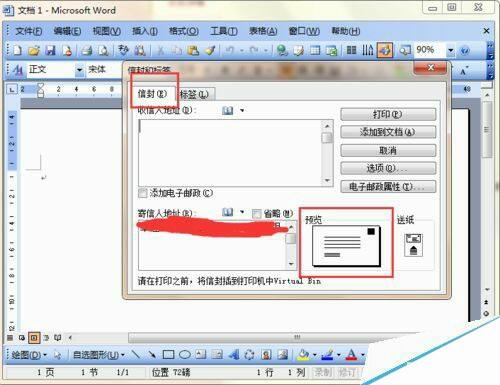500x385 pixels.
Task: Select the 信封 tab
Action: [x=152, y=94]
